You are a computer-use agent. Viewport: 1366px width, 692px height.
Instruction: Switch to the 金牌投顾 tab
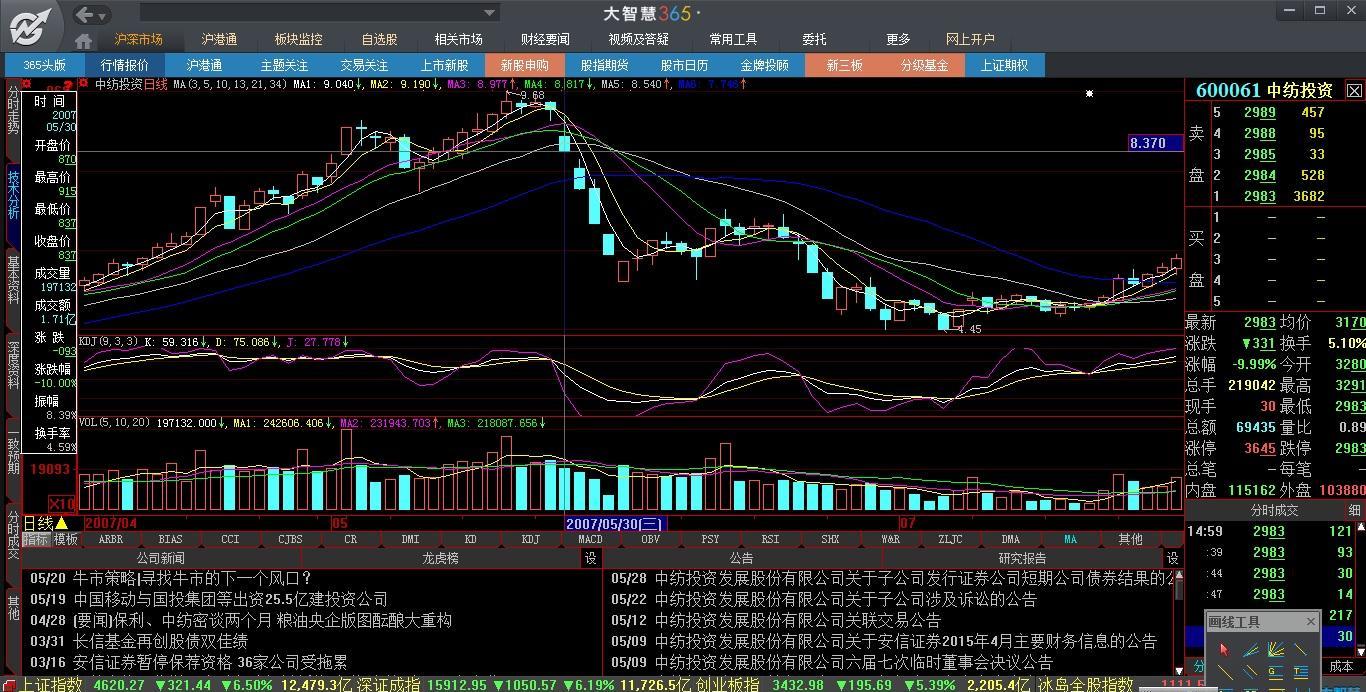pyautogui.click(x=764, y=65)
